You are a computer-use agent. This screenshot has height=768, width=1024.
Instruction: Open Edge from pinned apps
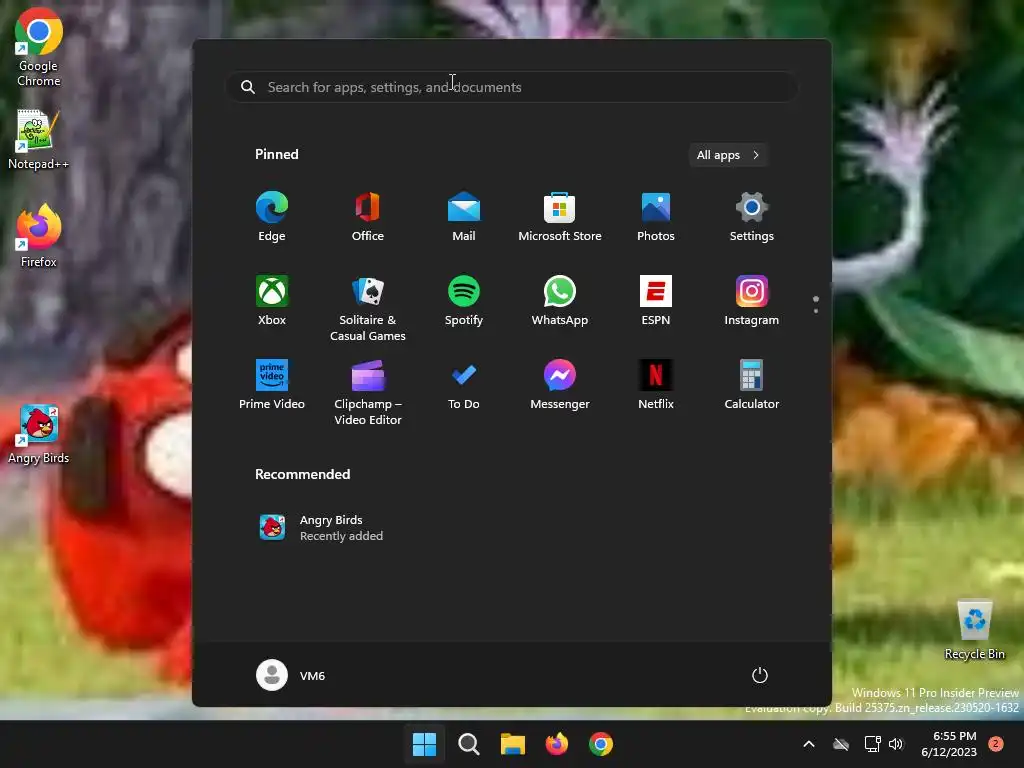[272, 217]
